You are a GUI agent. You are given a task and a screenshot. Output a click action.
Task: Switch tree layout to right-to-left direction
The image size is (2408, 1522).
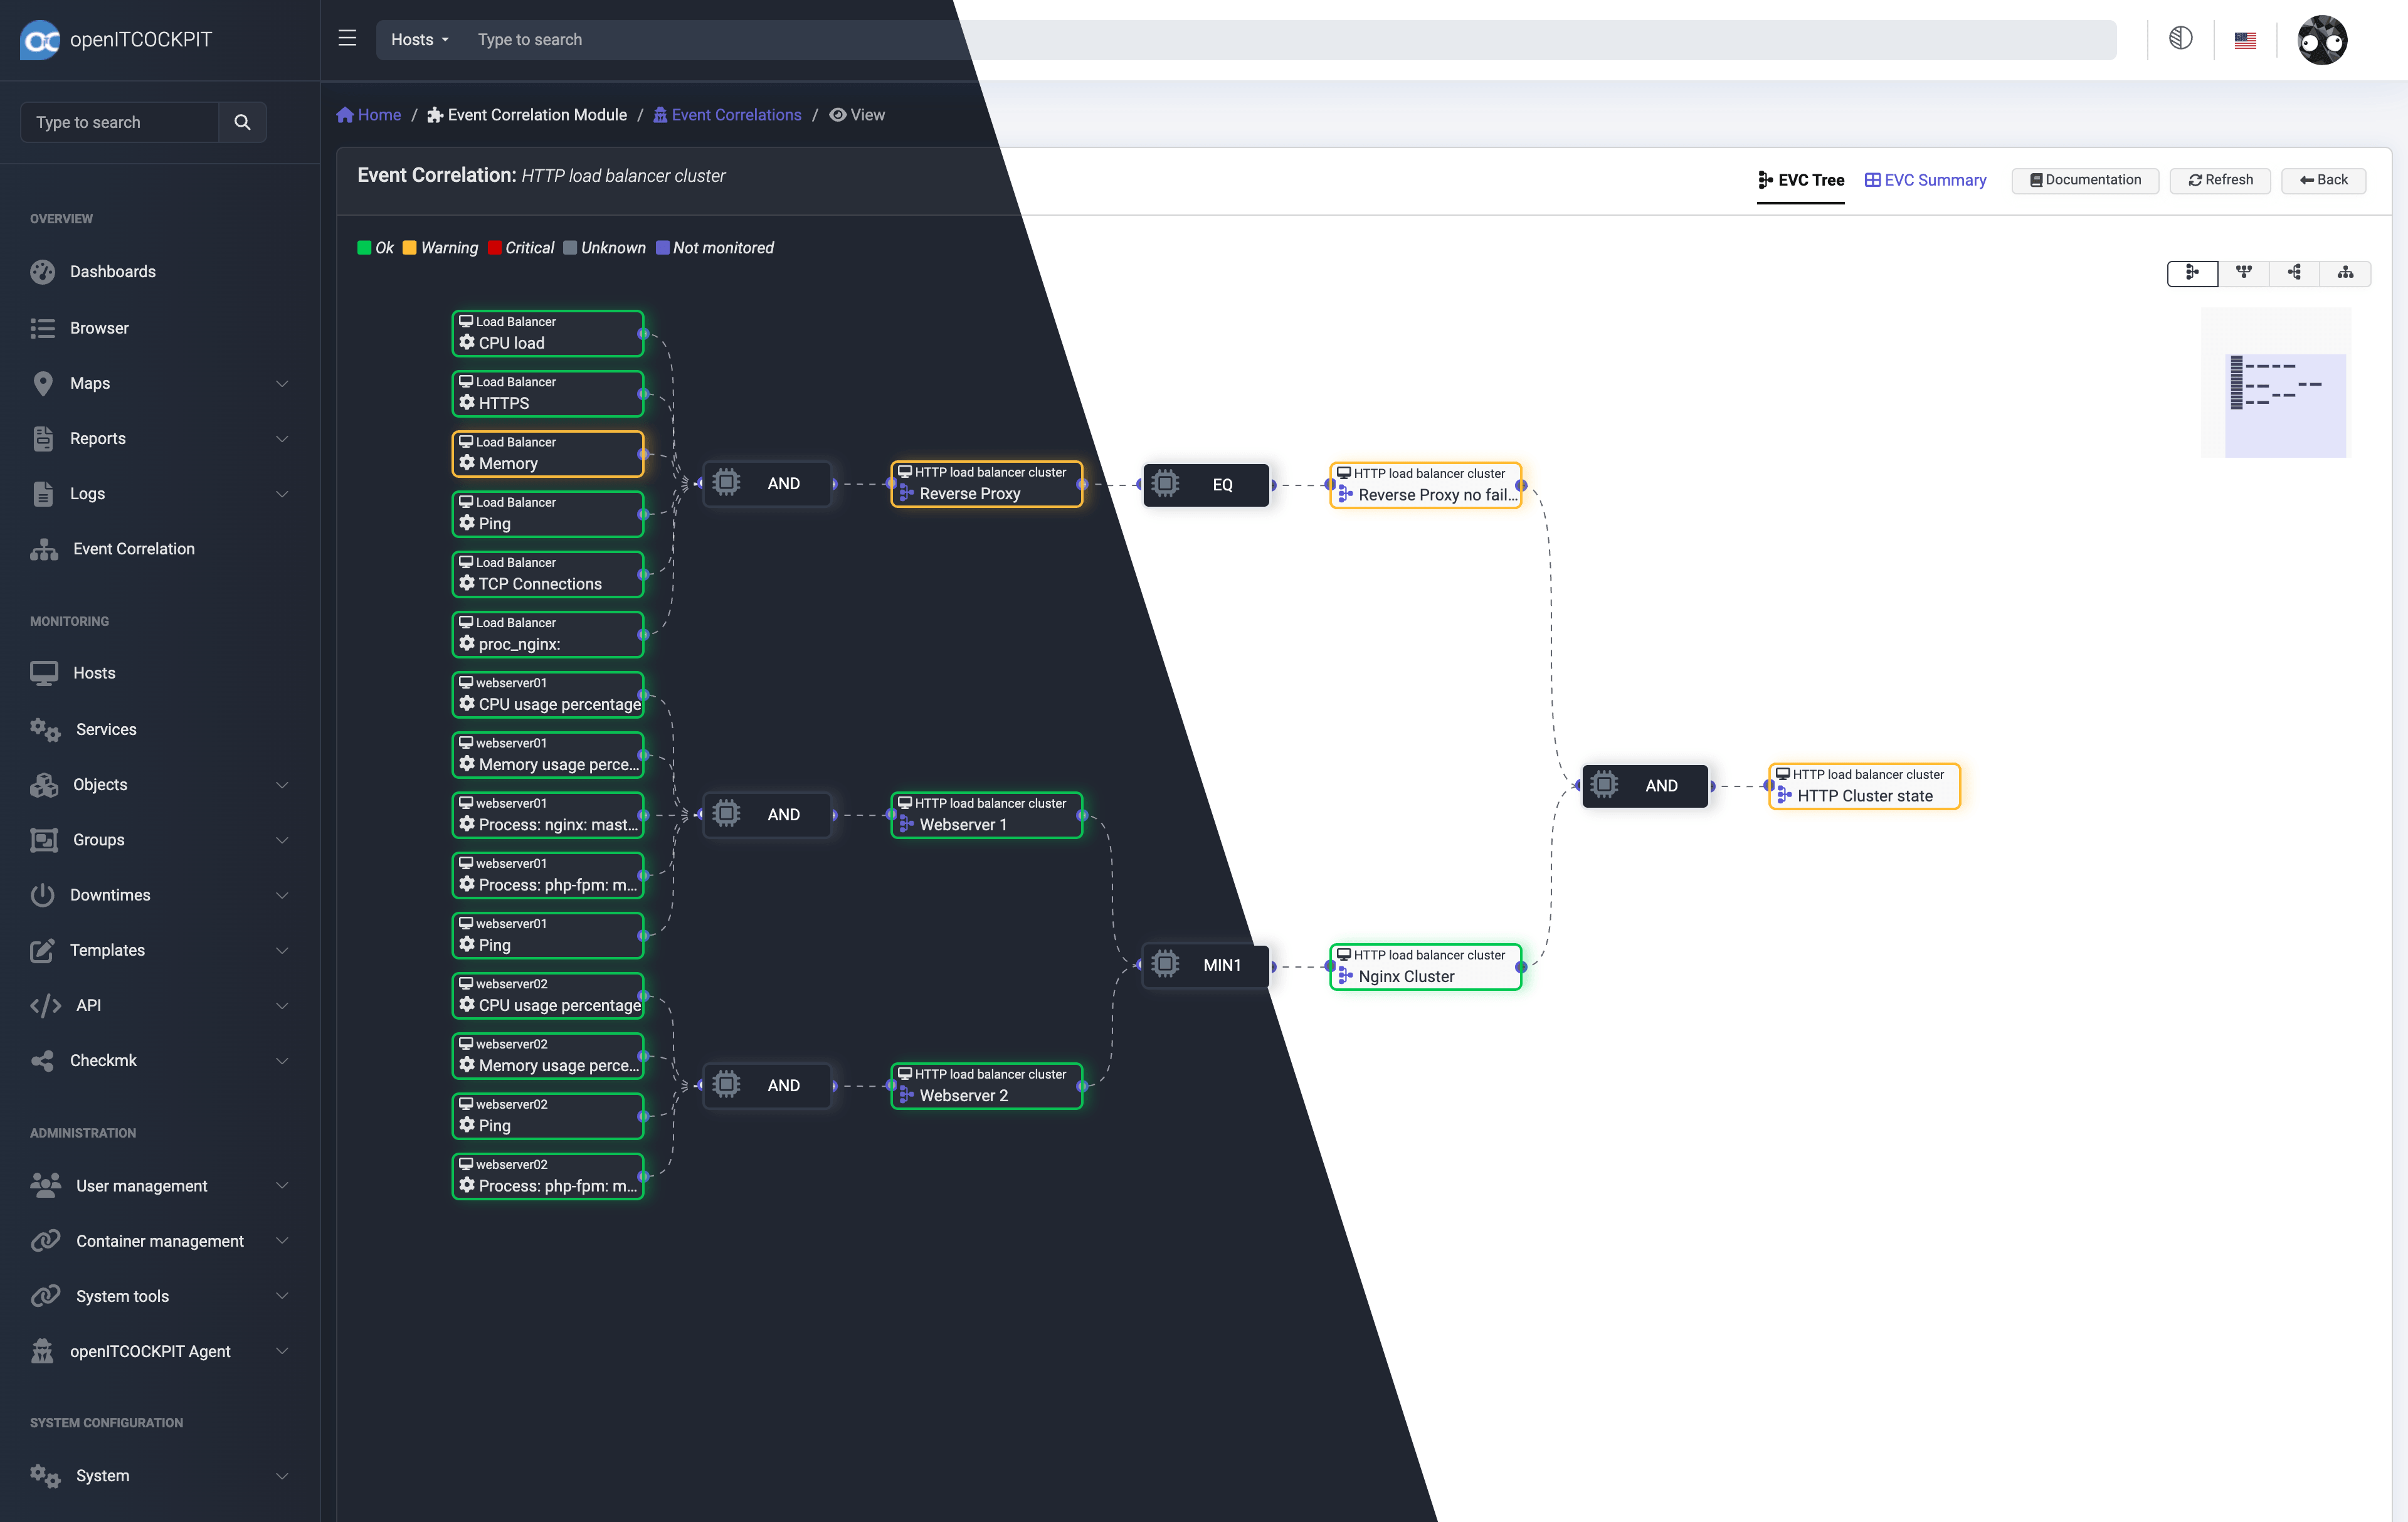(2294, 273)
